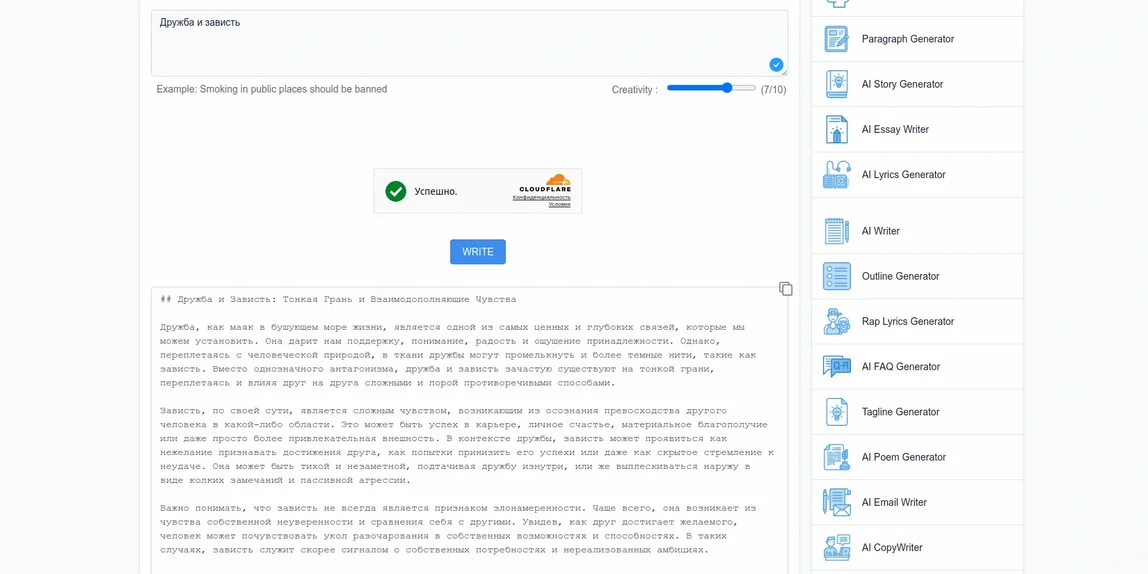Click the Cloudflare logo in the captcha widget

pos(545,183)
